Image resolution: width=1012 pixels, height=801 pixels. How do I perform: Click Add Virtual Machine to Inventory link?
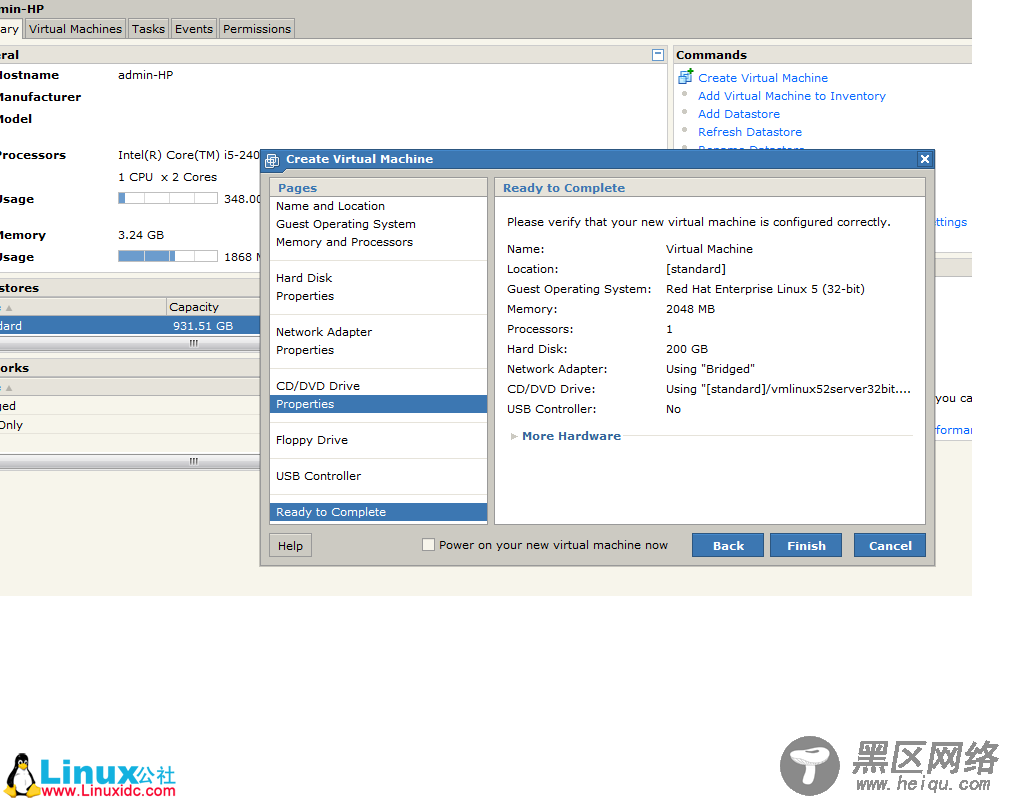pos(791,96)
